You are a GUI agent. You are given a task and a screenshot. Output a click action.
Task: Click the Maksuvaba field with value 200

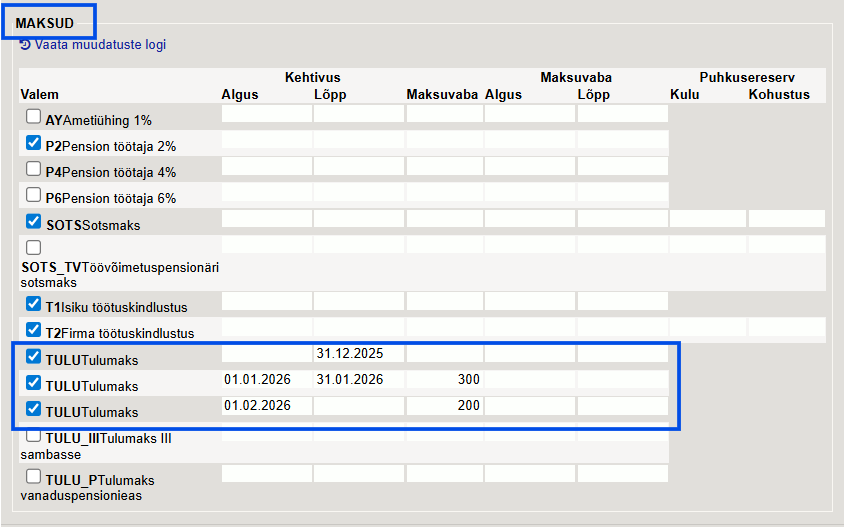coord(444,406)
